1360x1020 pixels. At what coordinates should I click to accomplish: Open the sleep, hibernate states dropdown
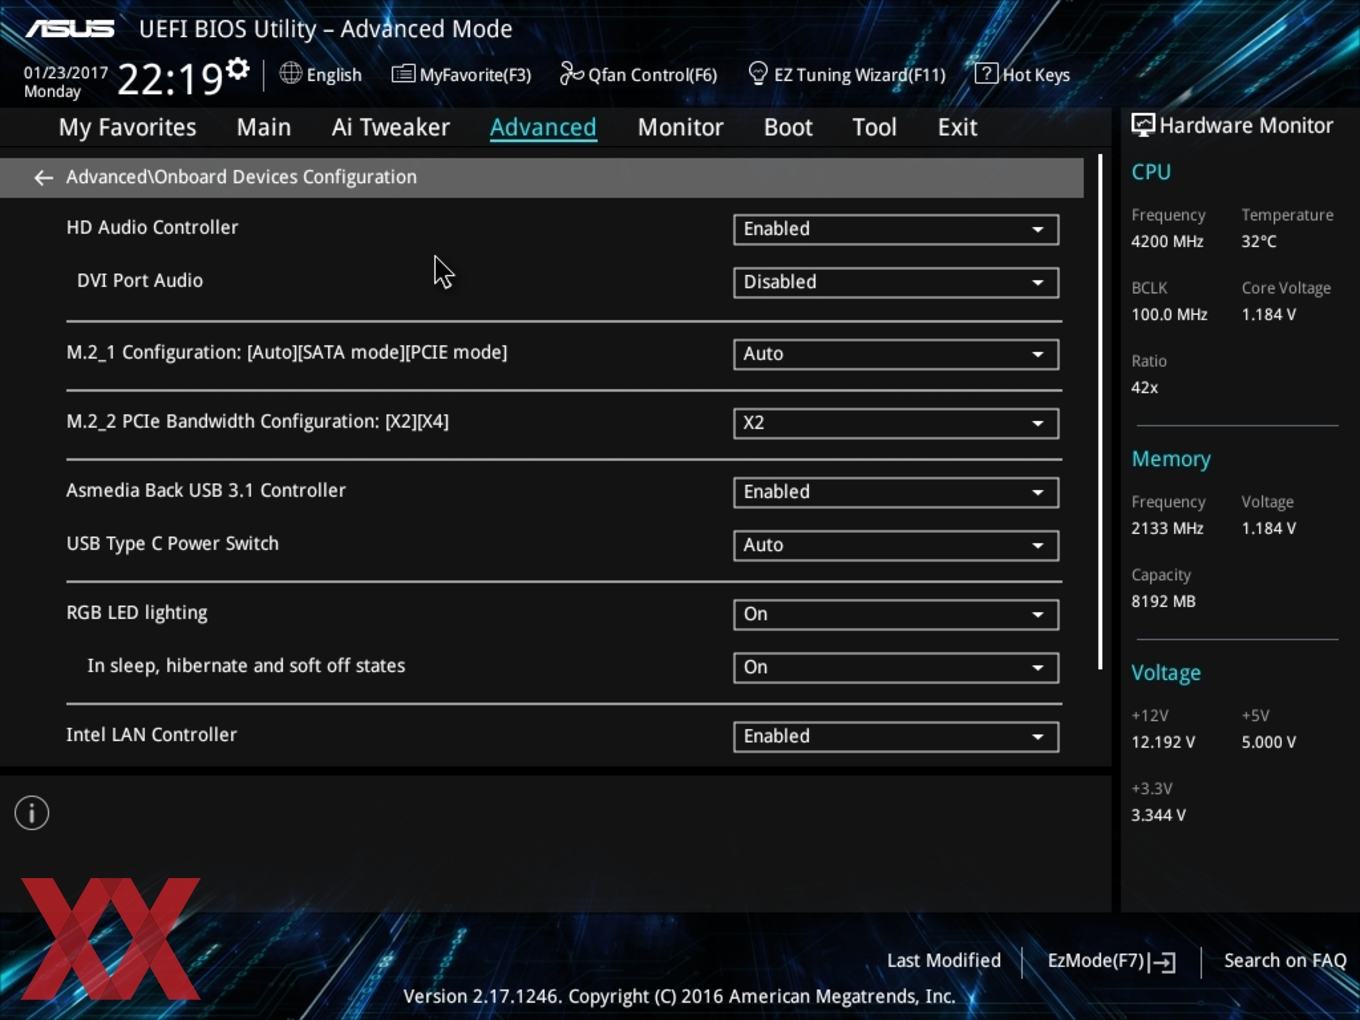pos(896,667)
